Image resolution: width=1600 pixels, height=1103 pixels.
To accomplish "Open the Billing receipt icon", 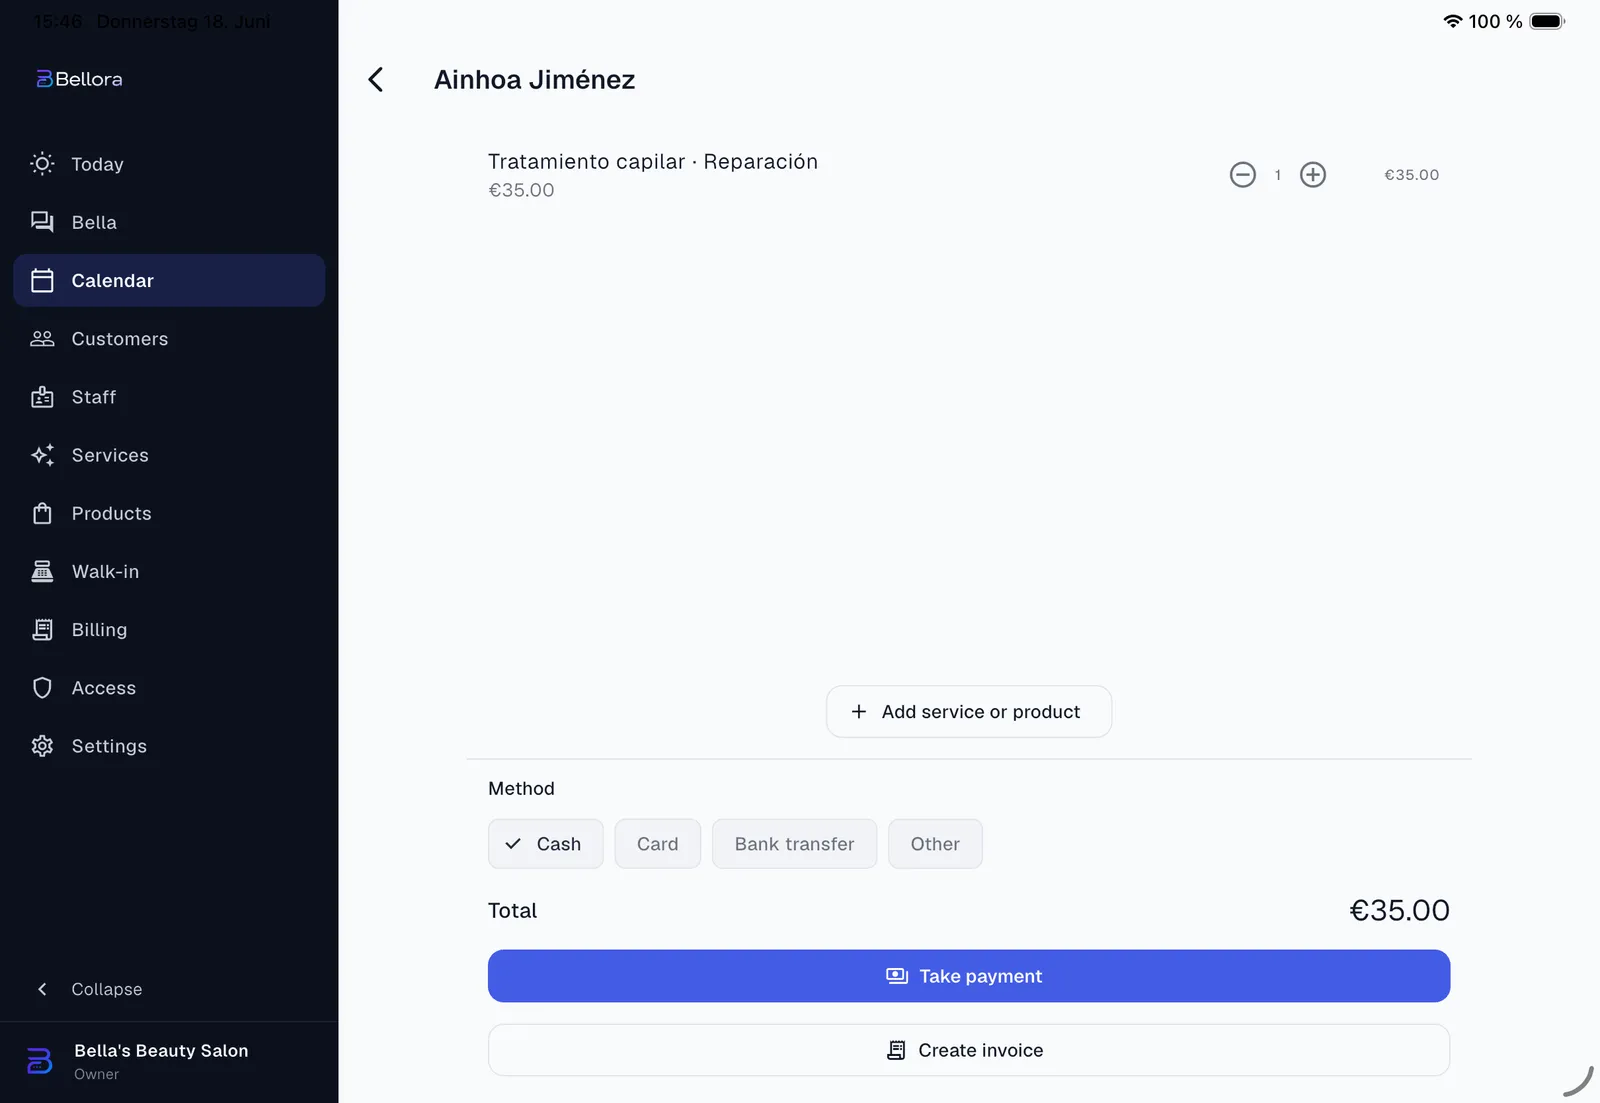I will pyautogui.click(x=42, y=630).
